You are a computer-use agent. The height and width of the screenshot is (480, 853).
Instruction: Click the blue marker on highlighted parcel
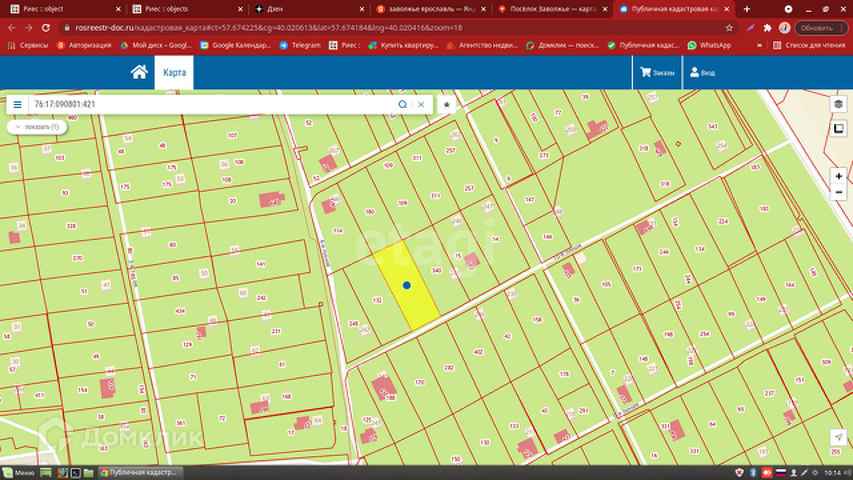pos(407,285)
